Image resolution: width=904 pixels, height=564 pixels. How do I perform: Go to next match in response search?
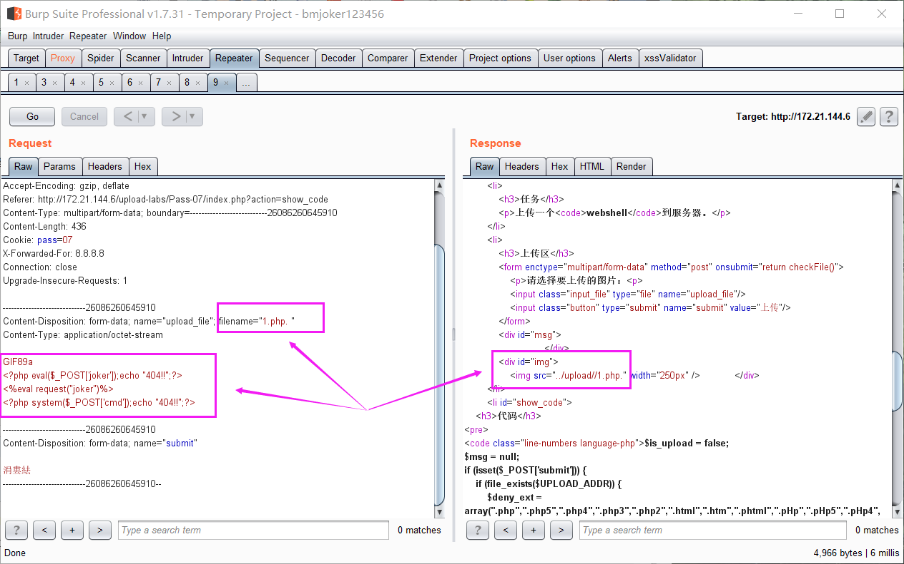561,529
